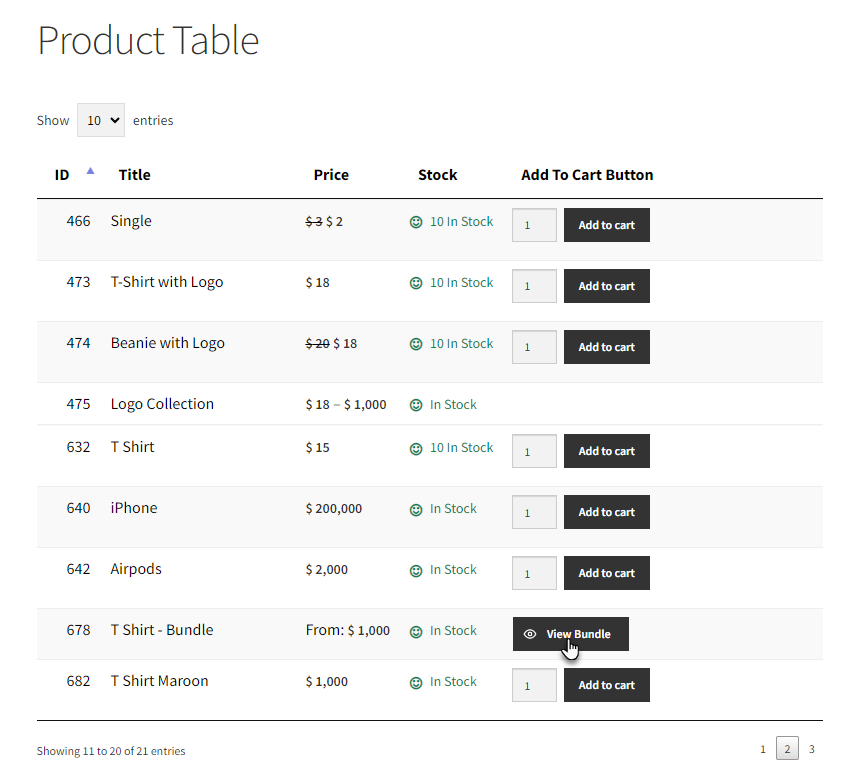Add T-Shirt with Logo to cart
Viewport: 866px width, 778px height.
tap(606, 286)
